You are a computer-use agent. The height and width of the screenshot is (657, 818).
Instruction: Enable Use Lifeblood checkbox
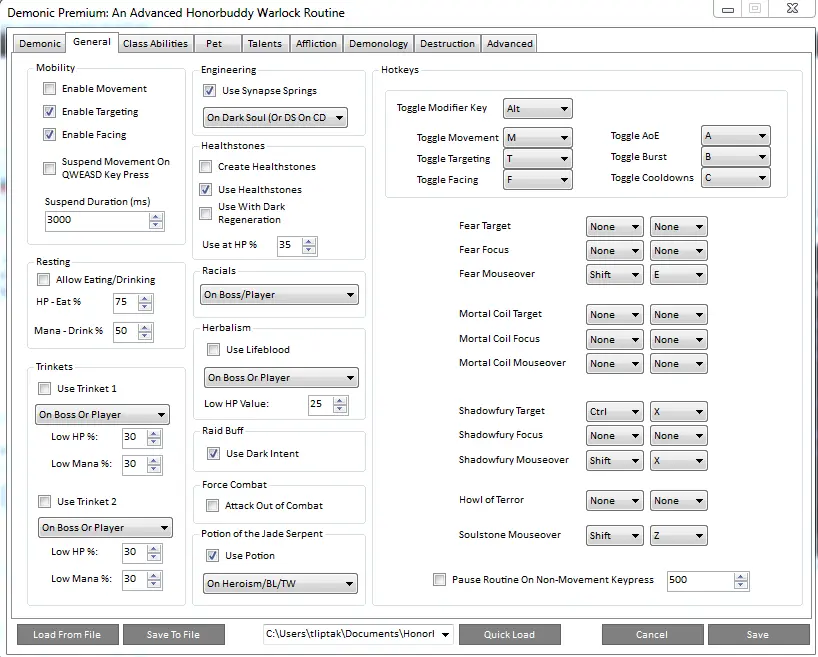tap(213, 350)
